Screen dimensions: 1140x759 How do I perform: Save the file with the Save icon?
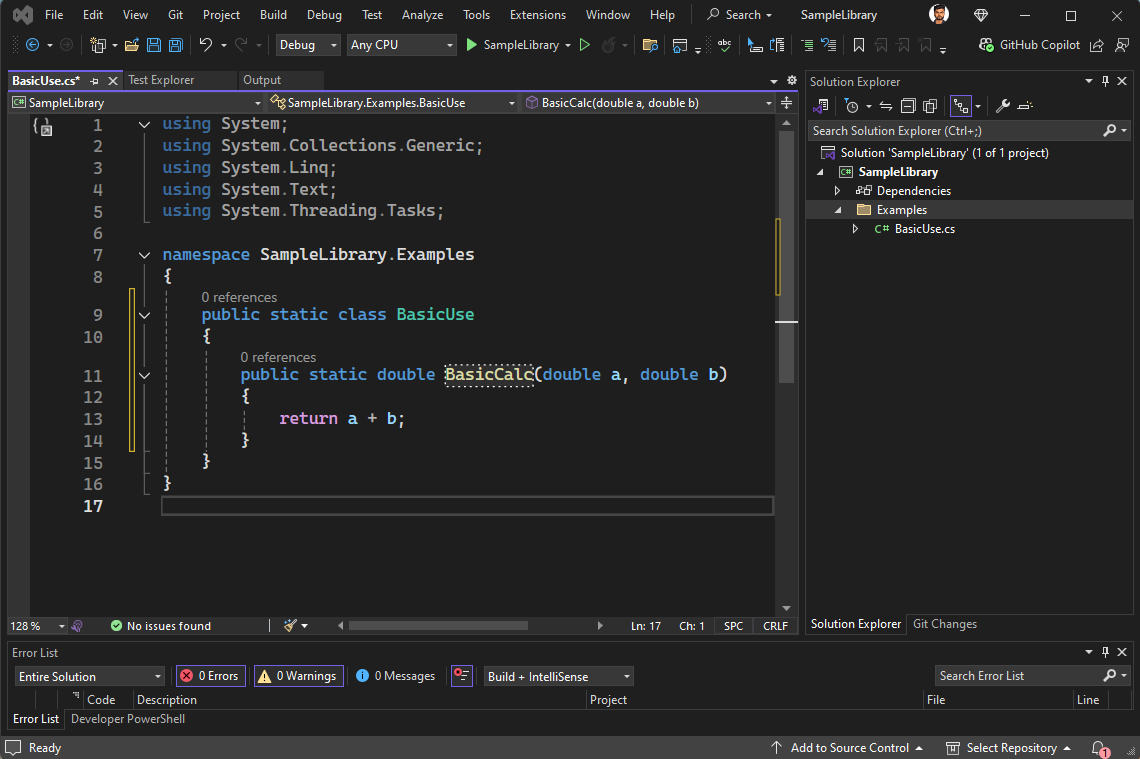[x=153, y=45]
